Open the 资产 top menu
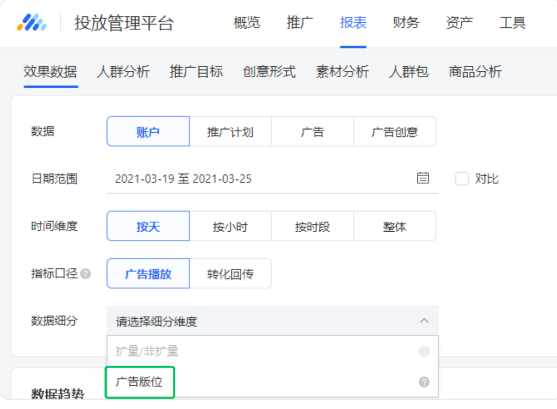 pos(459,23)
